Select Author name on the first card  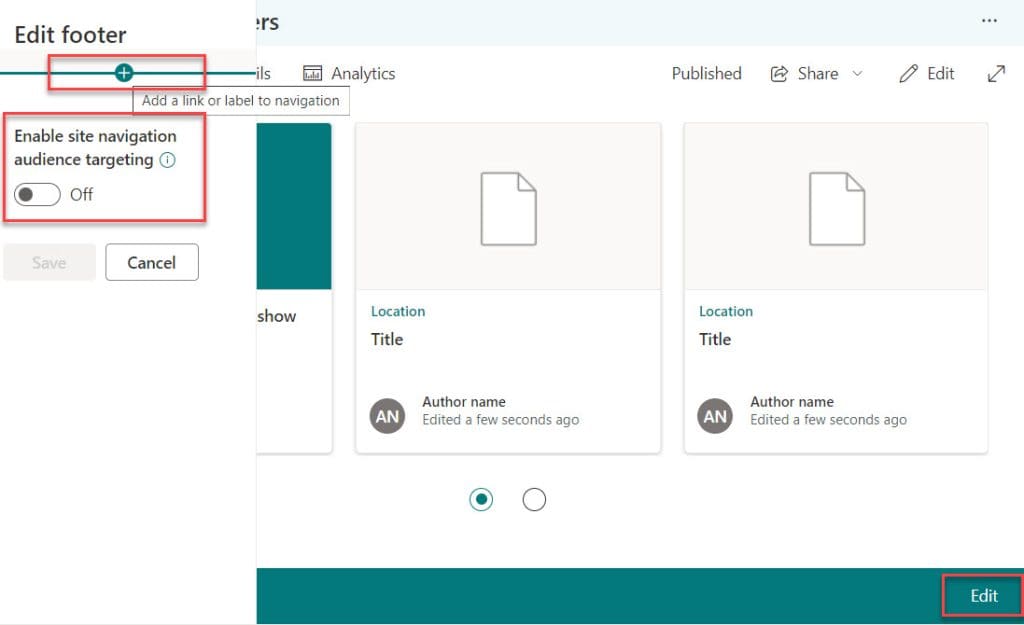point(464,402)
